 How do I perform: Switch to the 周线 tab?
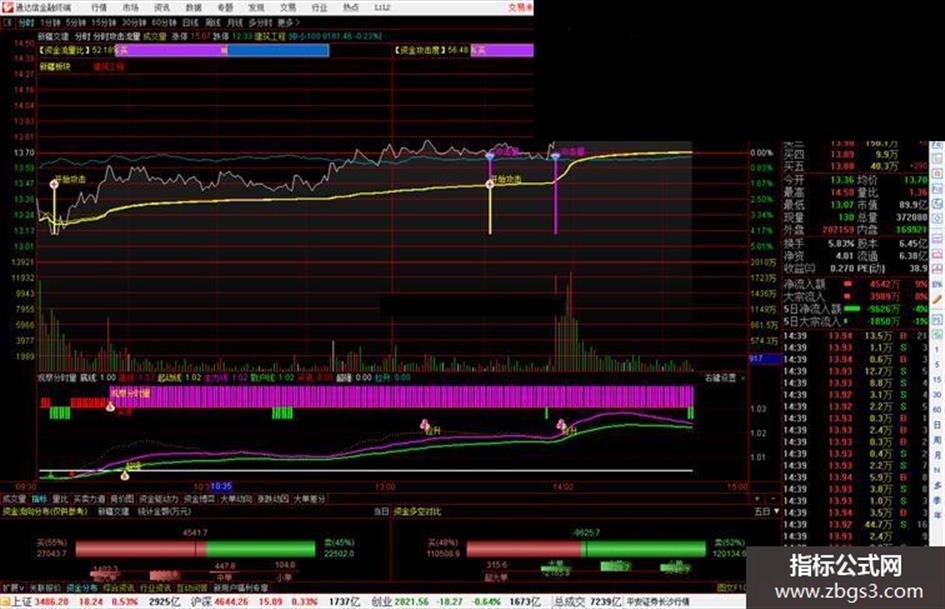click(x=213, y=22)
